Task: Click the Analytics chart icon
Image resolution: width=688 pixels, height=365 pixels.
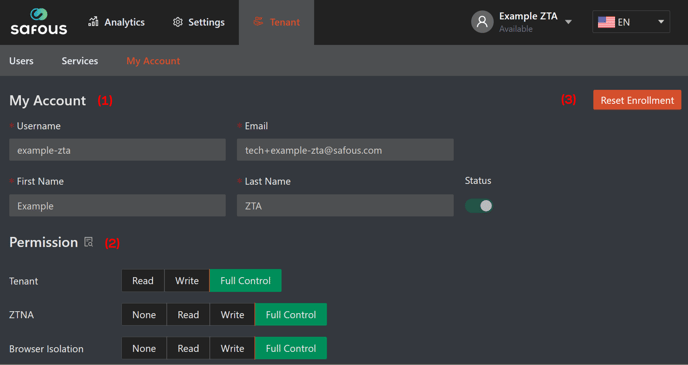Action: point(93,21)
